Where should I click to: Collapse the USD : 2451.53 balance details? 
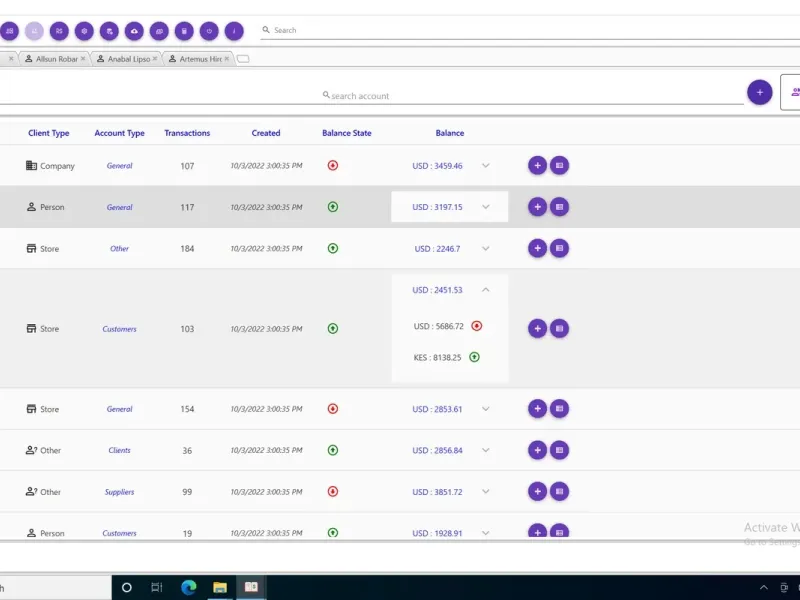[486, 290]
